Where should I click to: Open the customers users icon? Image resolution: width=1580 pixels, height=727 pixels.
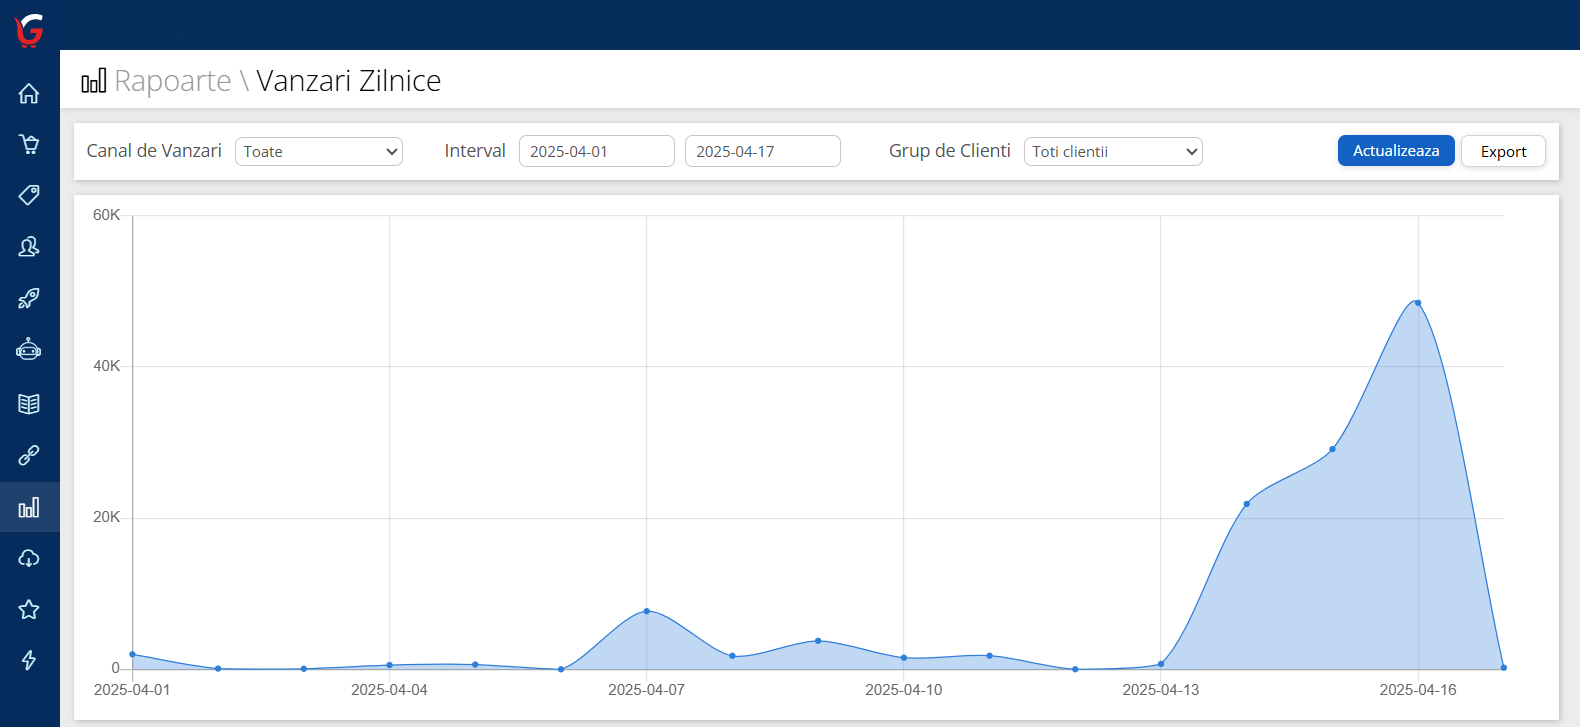[x=29, y=247]
